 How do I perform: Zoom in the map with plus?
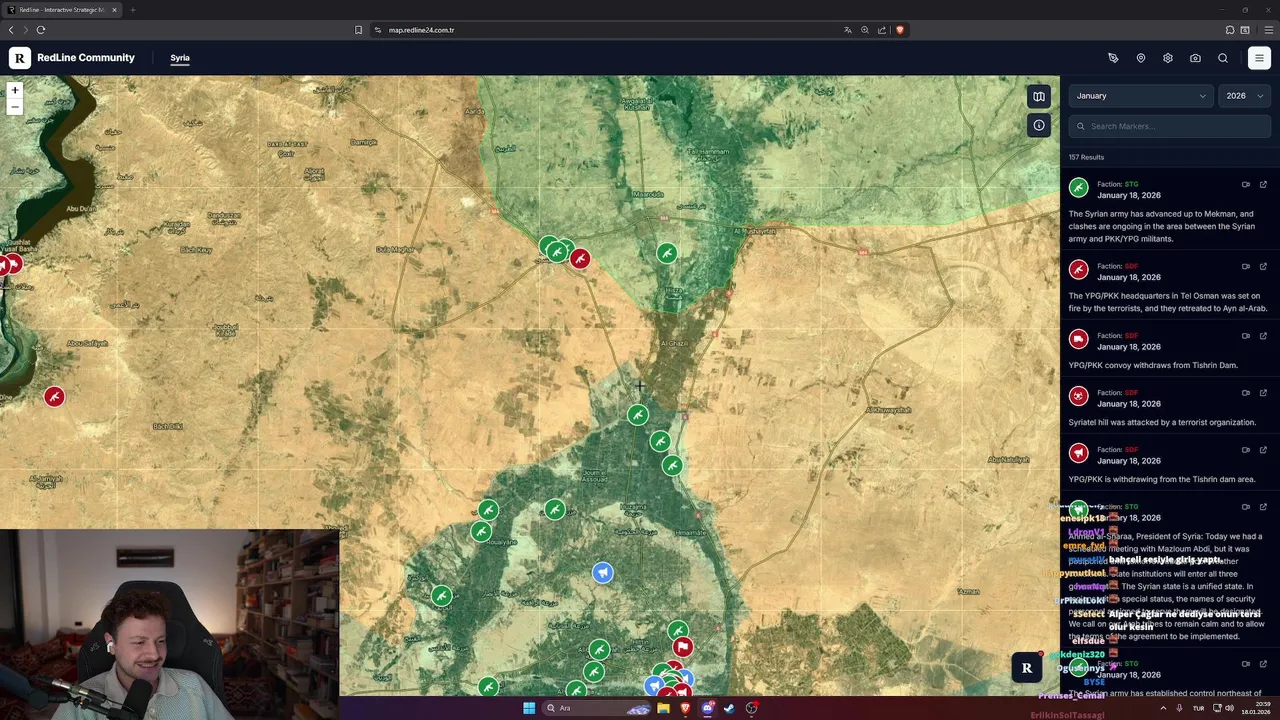coord(14,90)
